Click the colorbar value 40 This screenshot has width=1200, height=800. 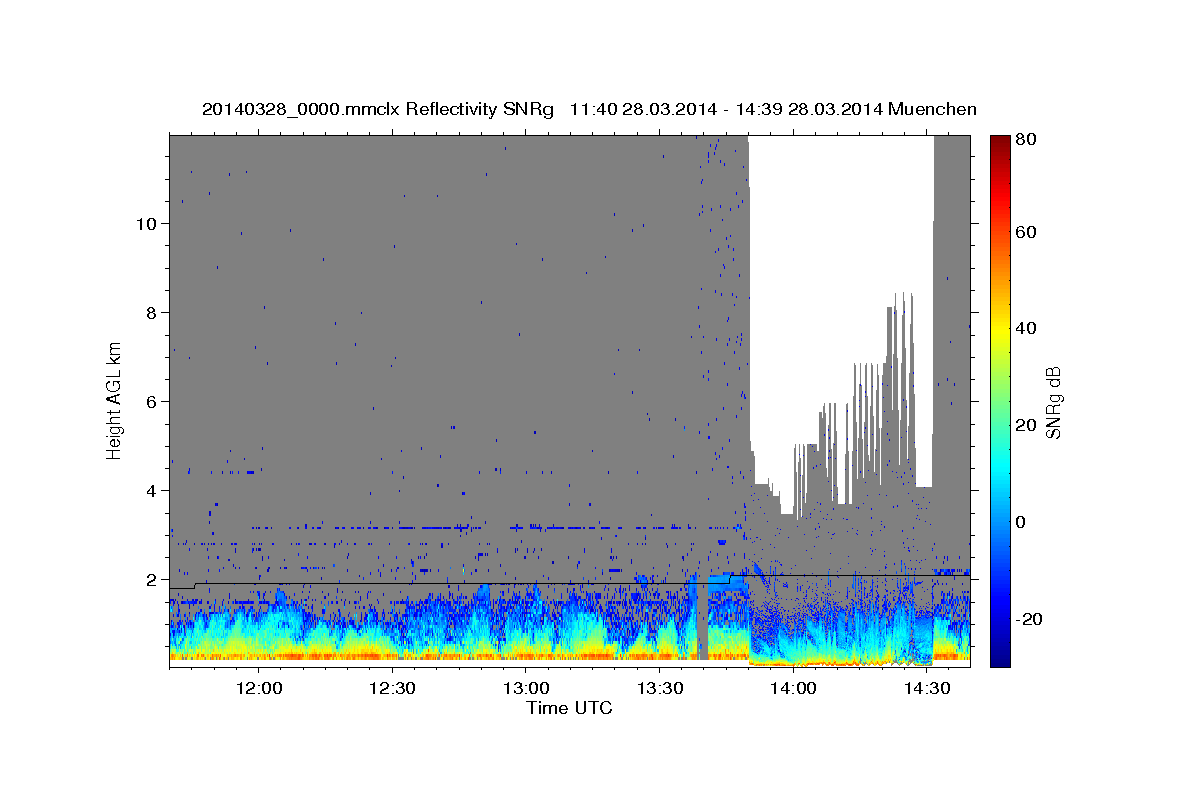pyautogui.click(x=1028, y=329)
